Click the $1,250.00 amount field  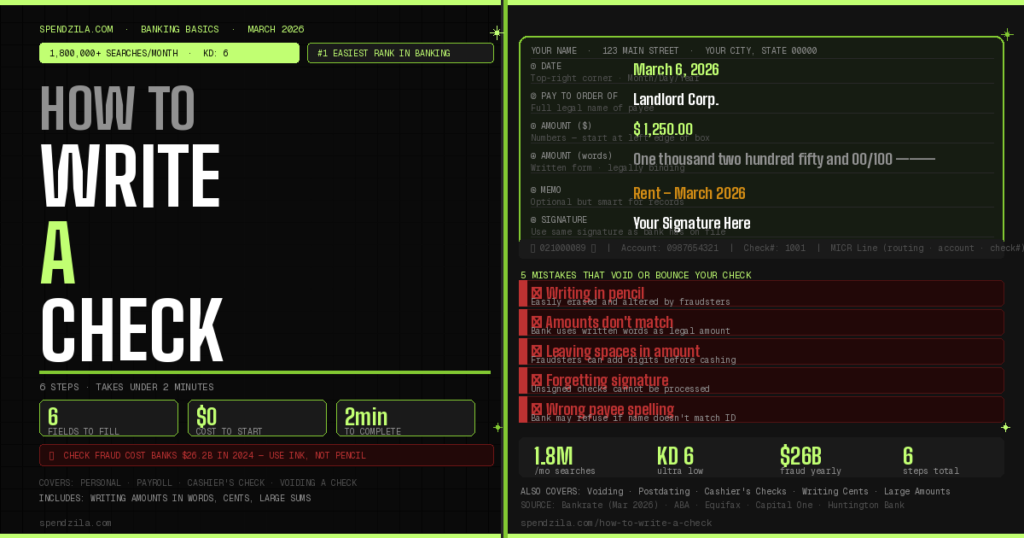(x=663, y=129)
